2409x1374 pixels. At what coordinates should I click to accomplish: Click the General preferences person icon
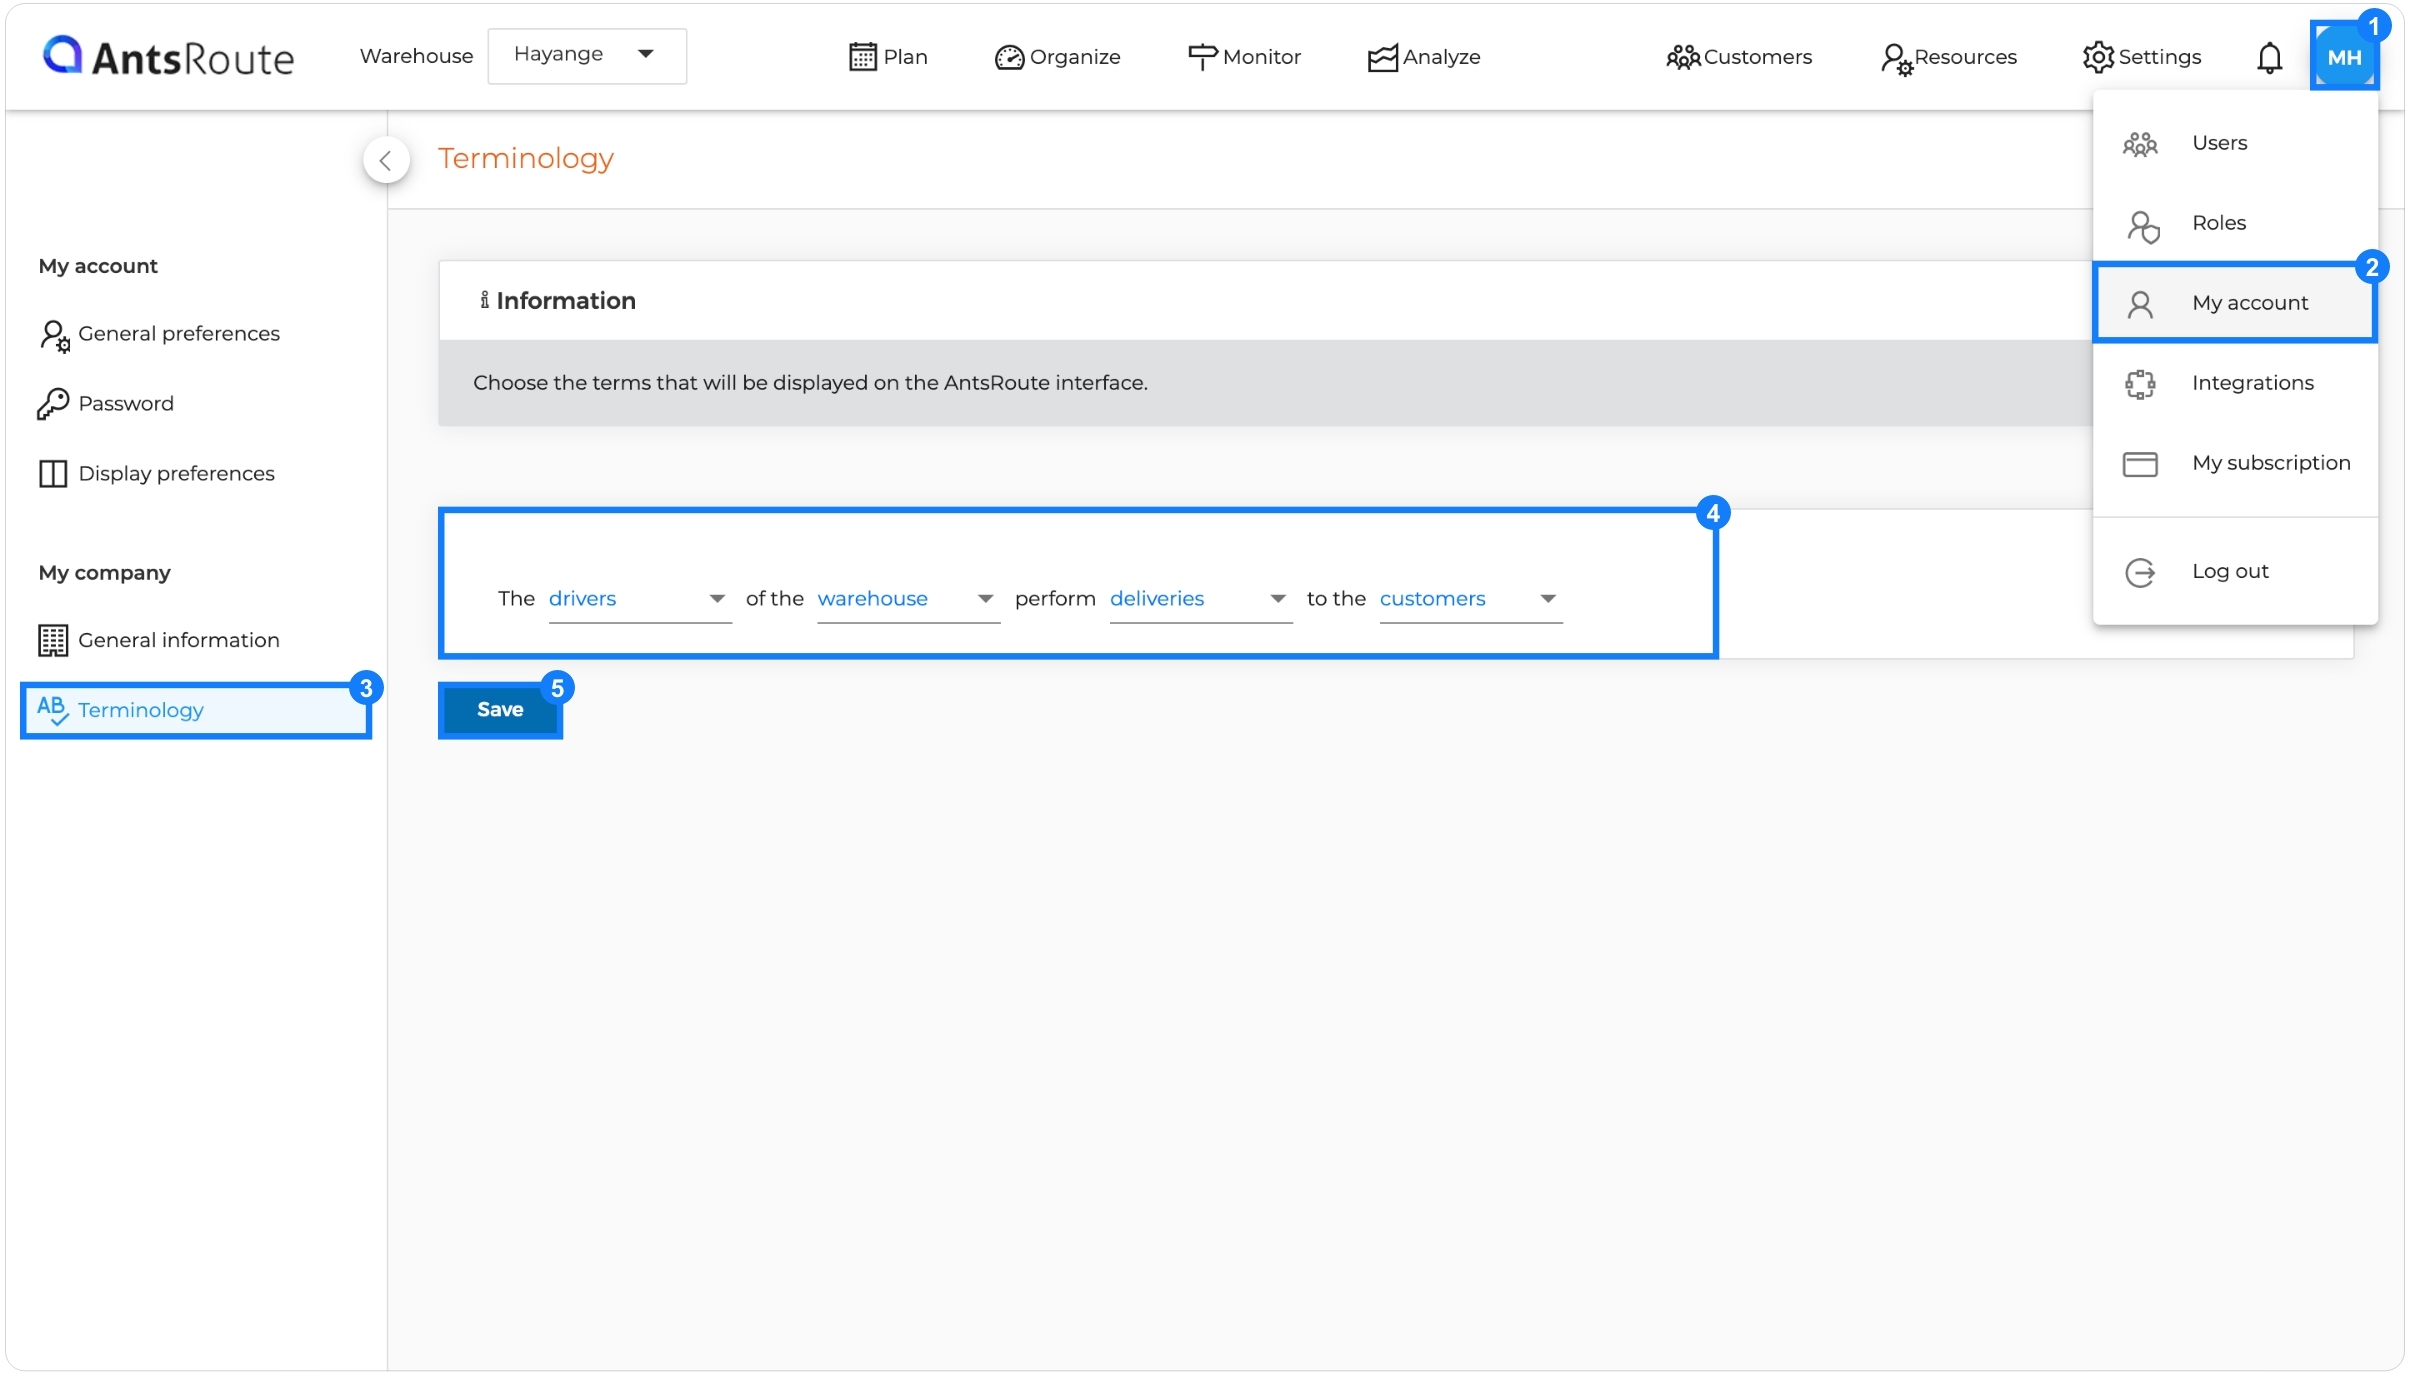click(54, 335)
